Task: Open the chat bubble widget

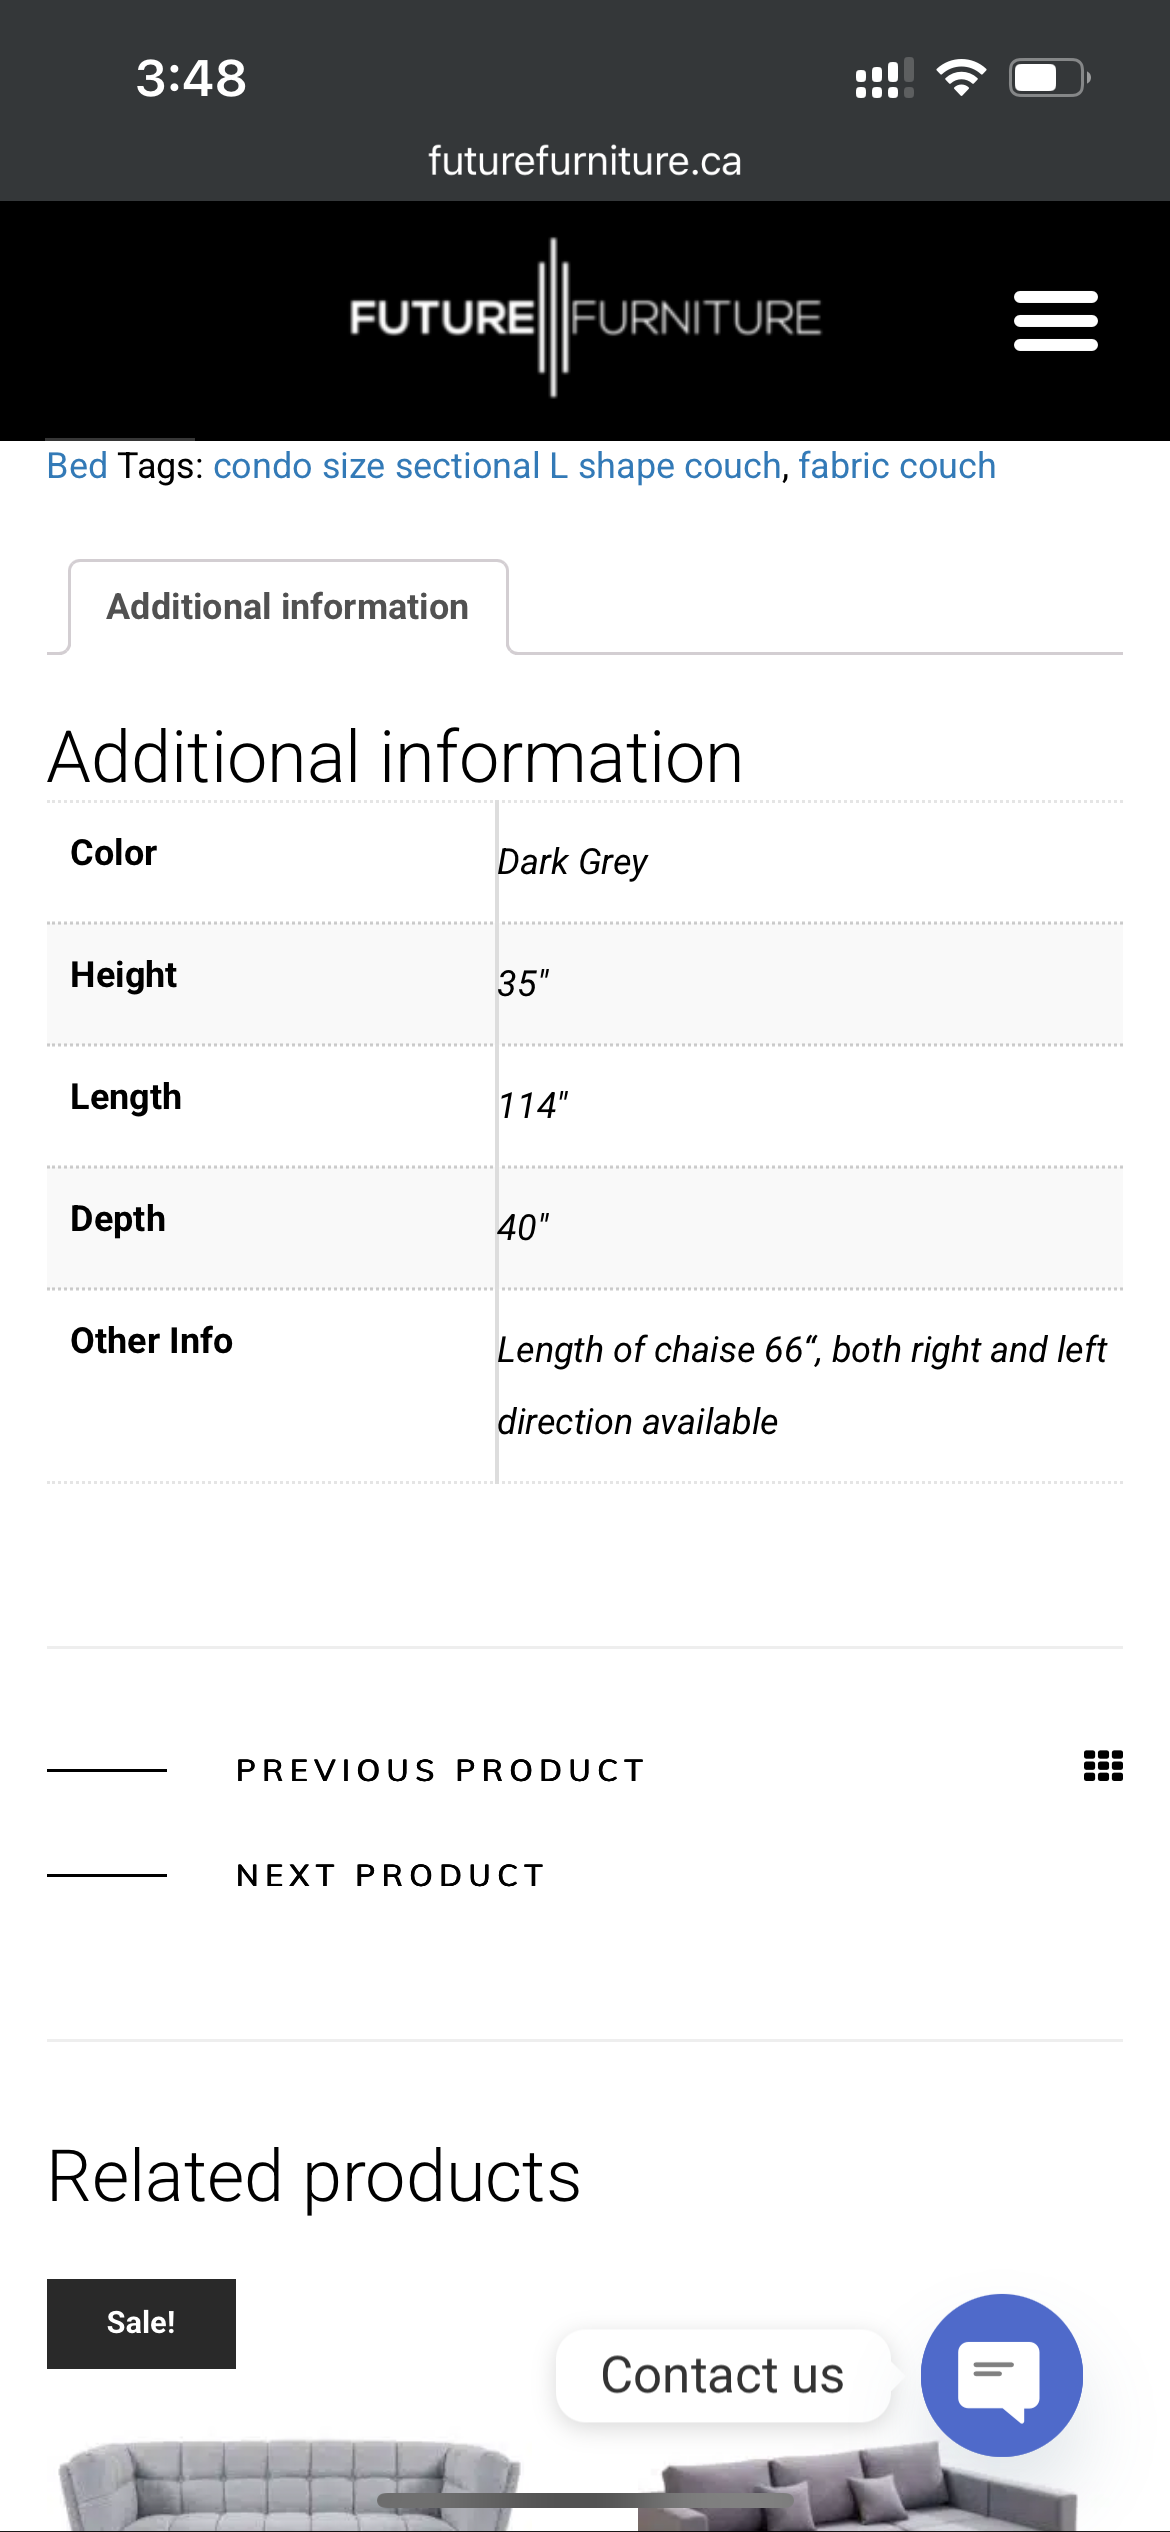Action: tap(1001, 2374)
